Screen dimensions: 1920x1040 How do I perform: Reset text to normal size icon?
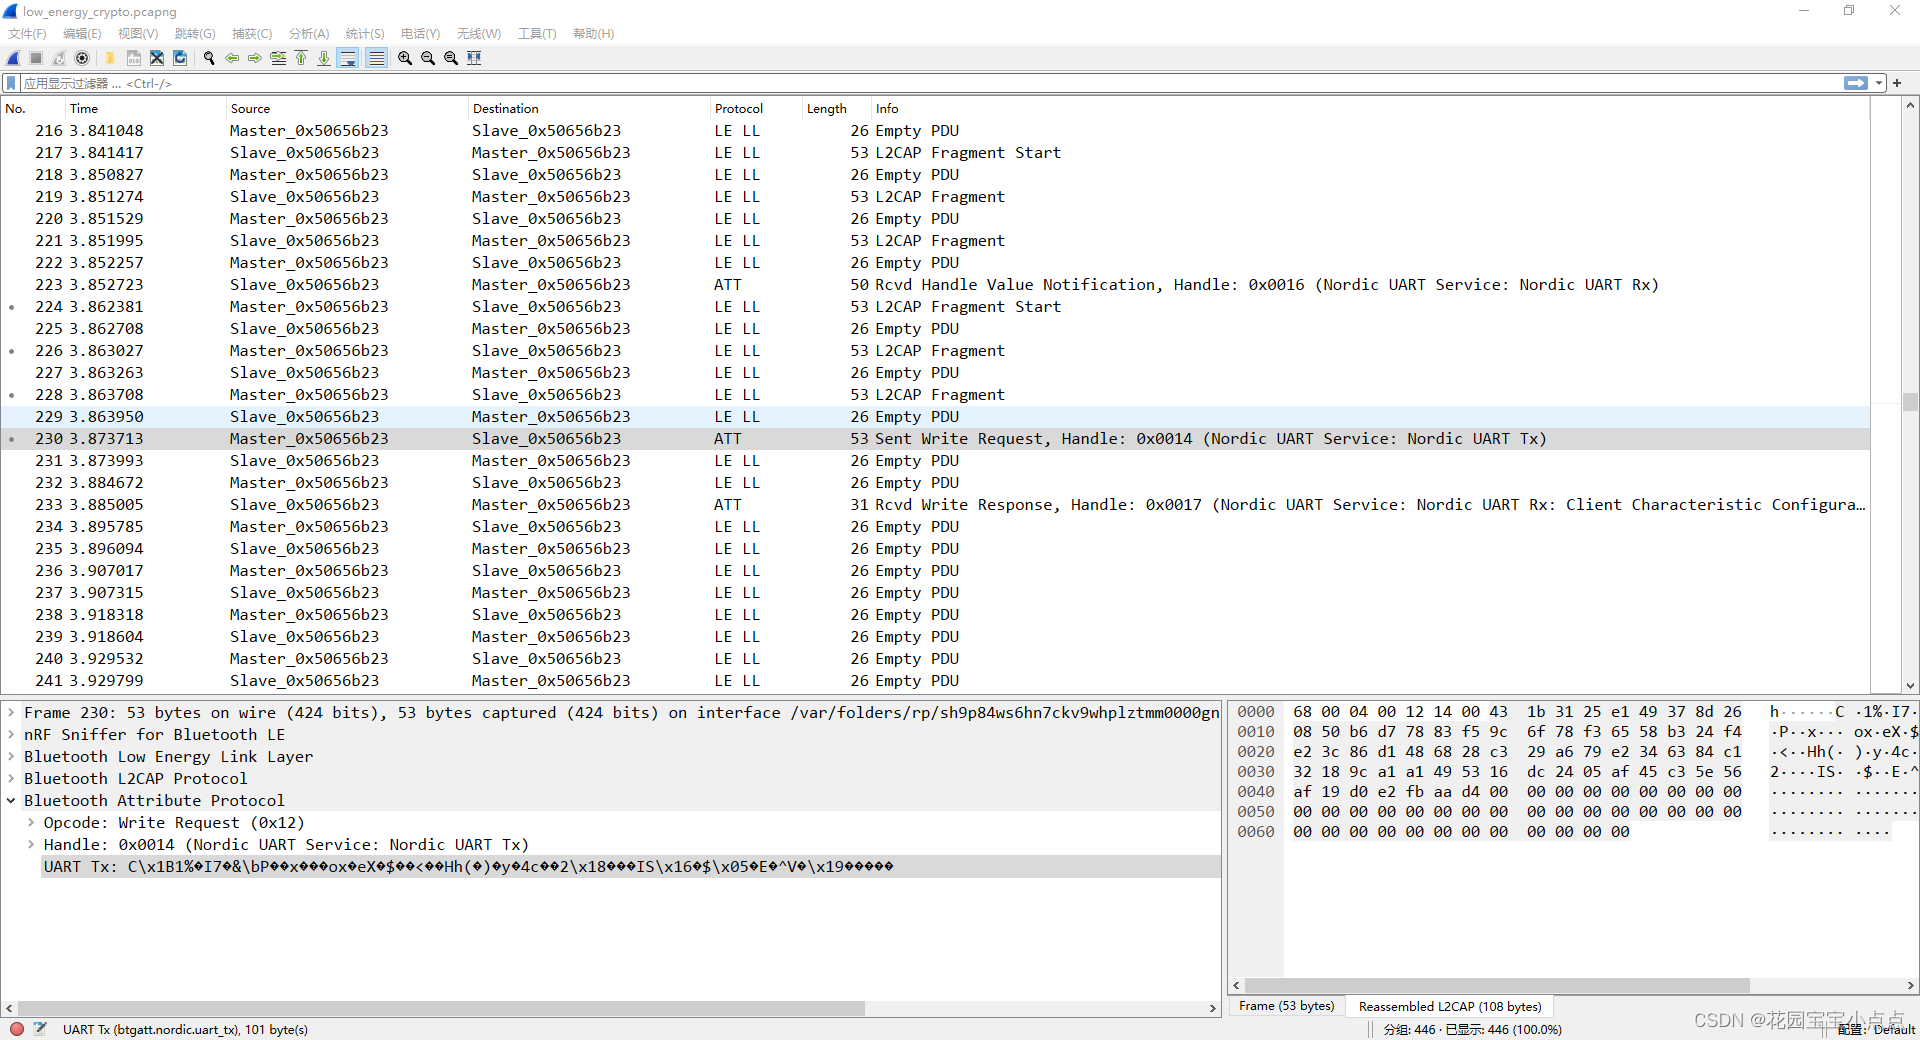[451, 58]
